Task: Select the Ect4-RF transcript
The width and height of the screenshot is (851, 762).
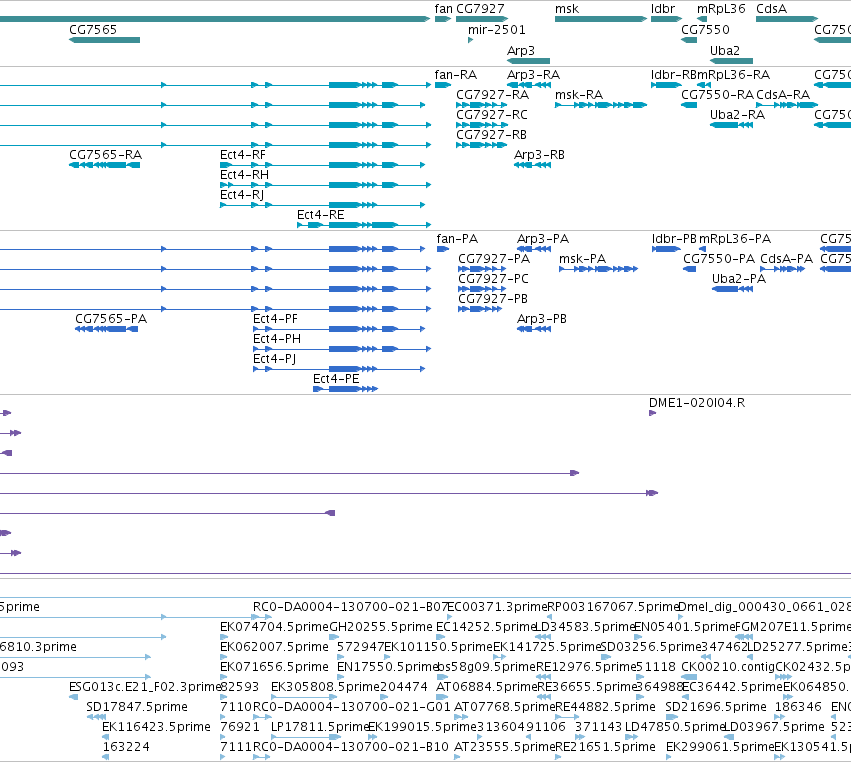Action: [x=322, y=165]
